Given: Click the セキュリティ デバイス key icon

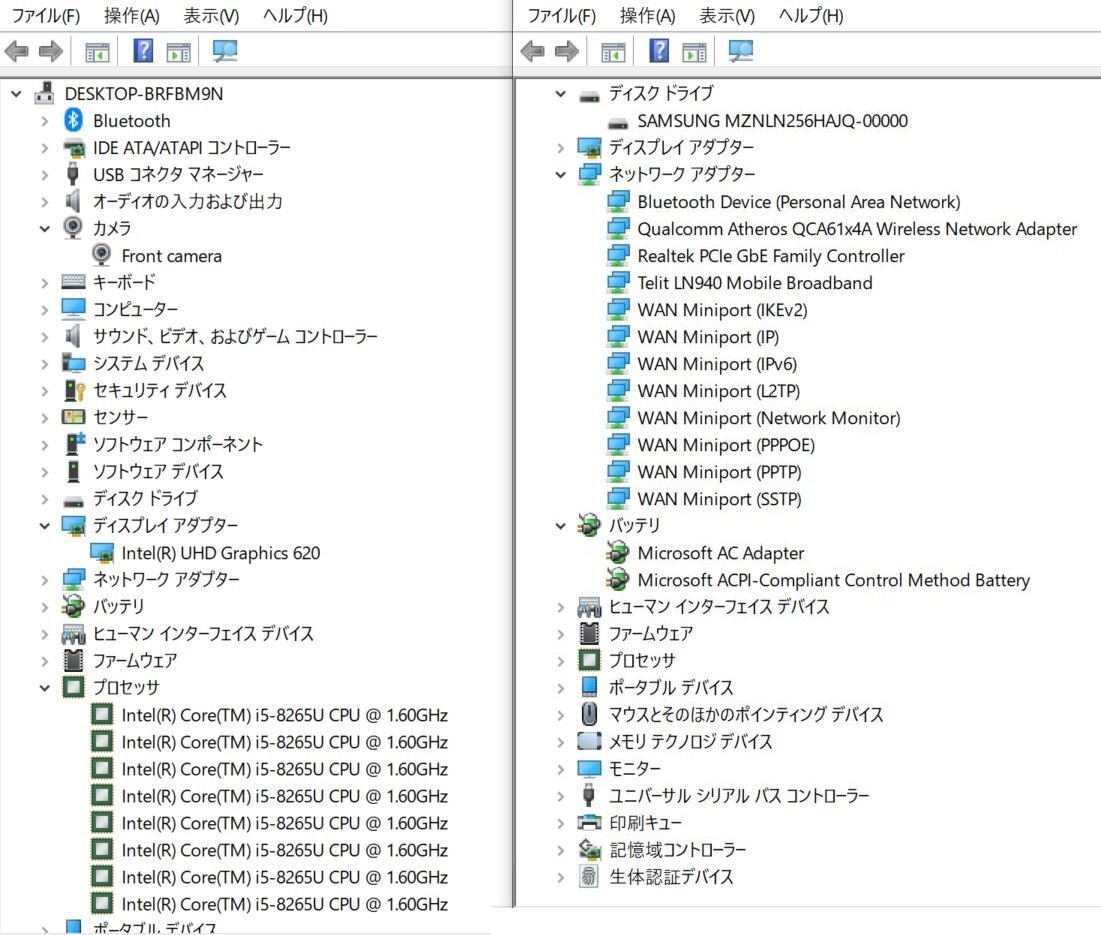Looking at the screenshot, I should [74, 390].
